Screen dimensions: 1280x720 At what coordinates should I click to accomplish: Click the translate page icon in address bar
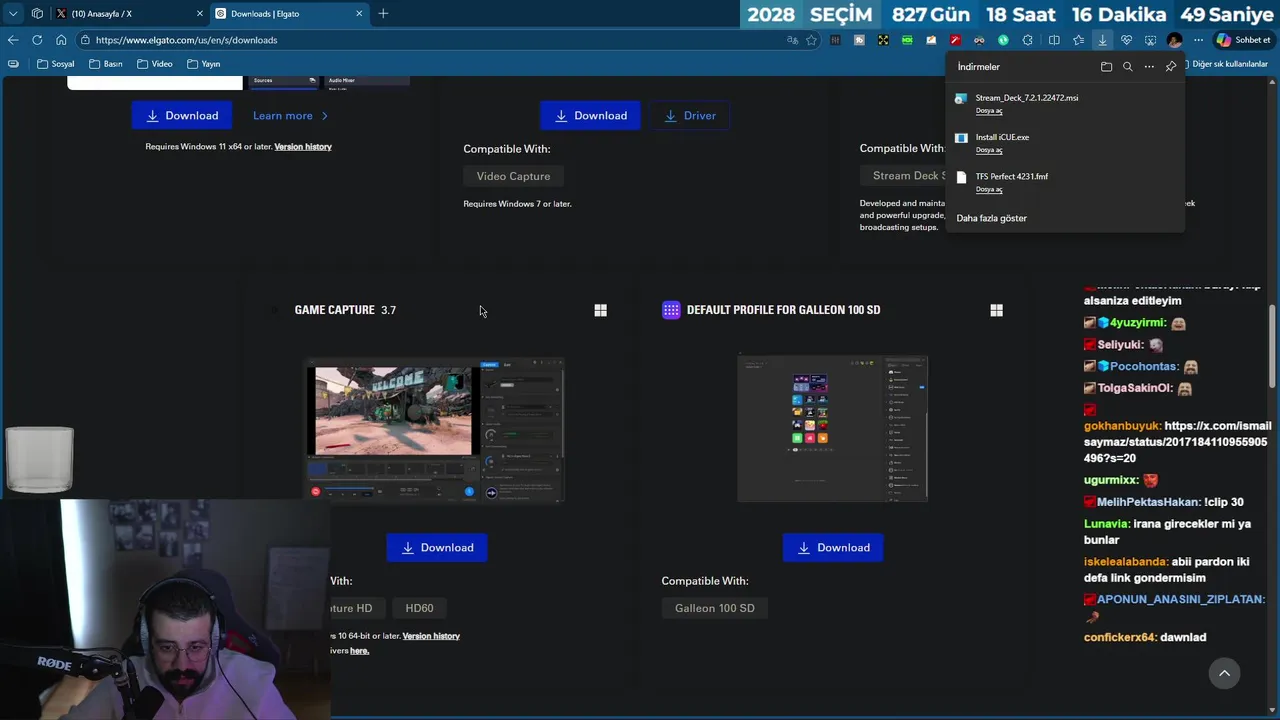point(792,40)
